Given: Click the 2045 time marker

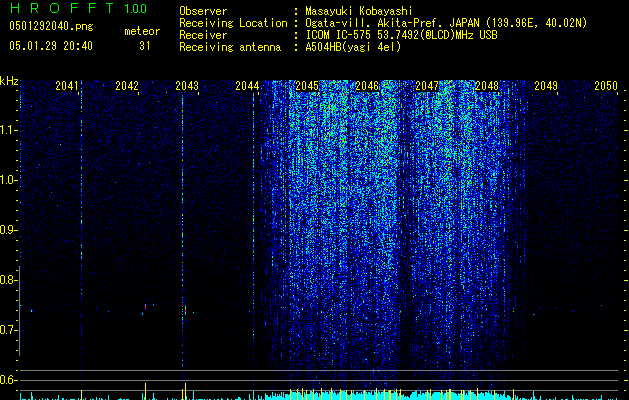Looking at the screenshot, I should (x=307, y=86).
